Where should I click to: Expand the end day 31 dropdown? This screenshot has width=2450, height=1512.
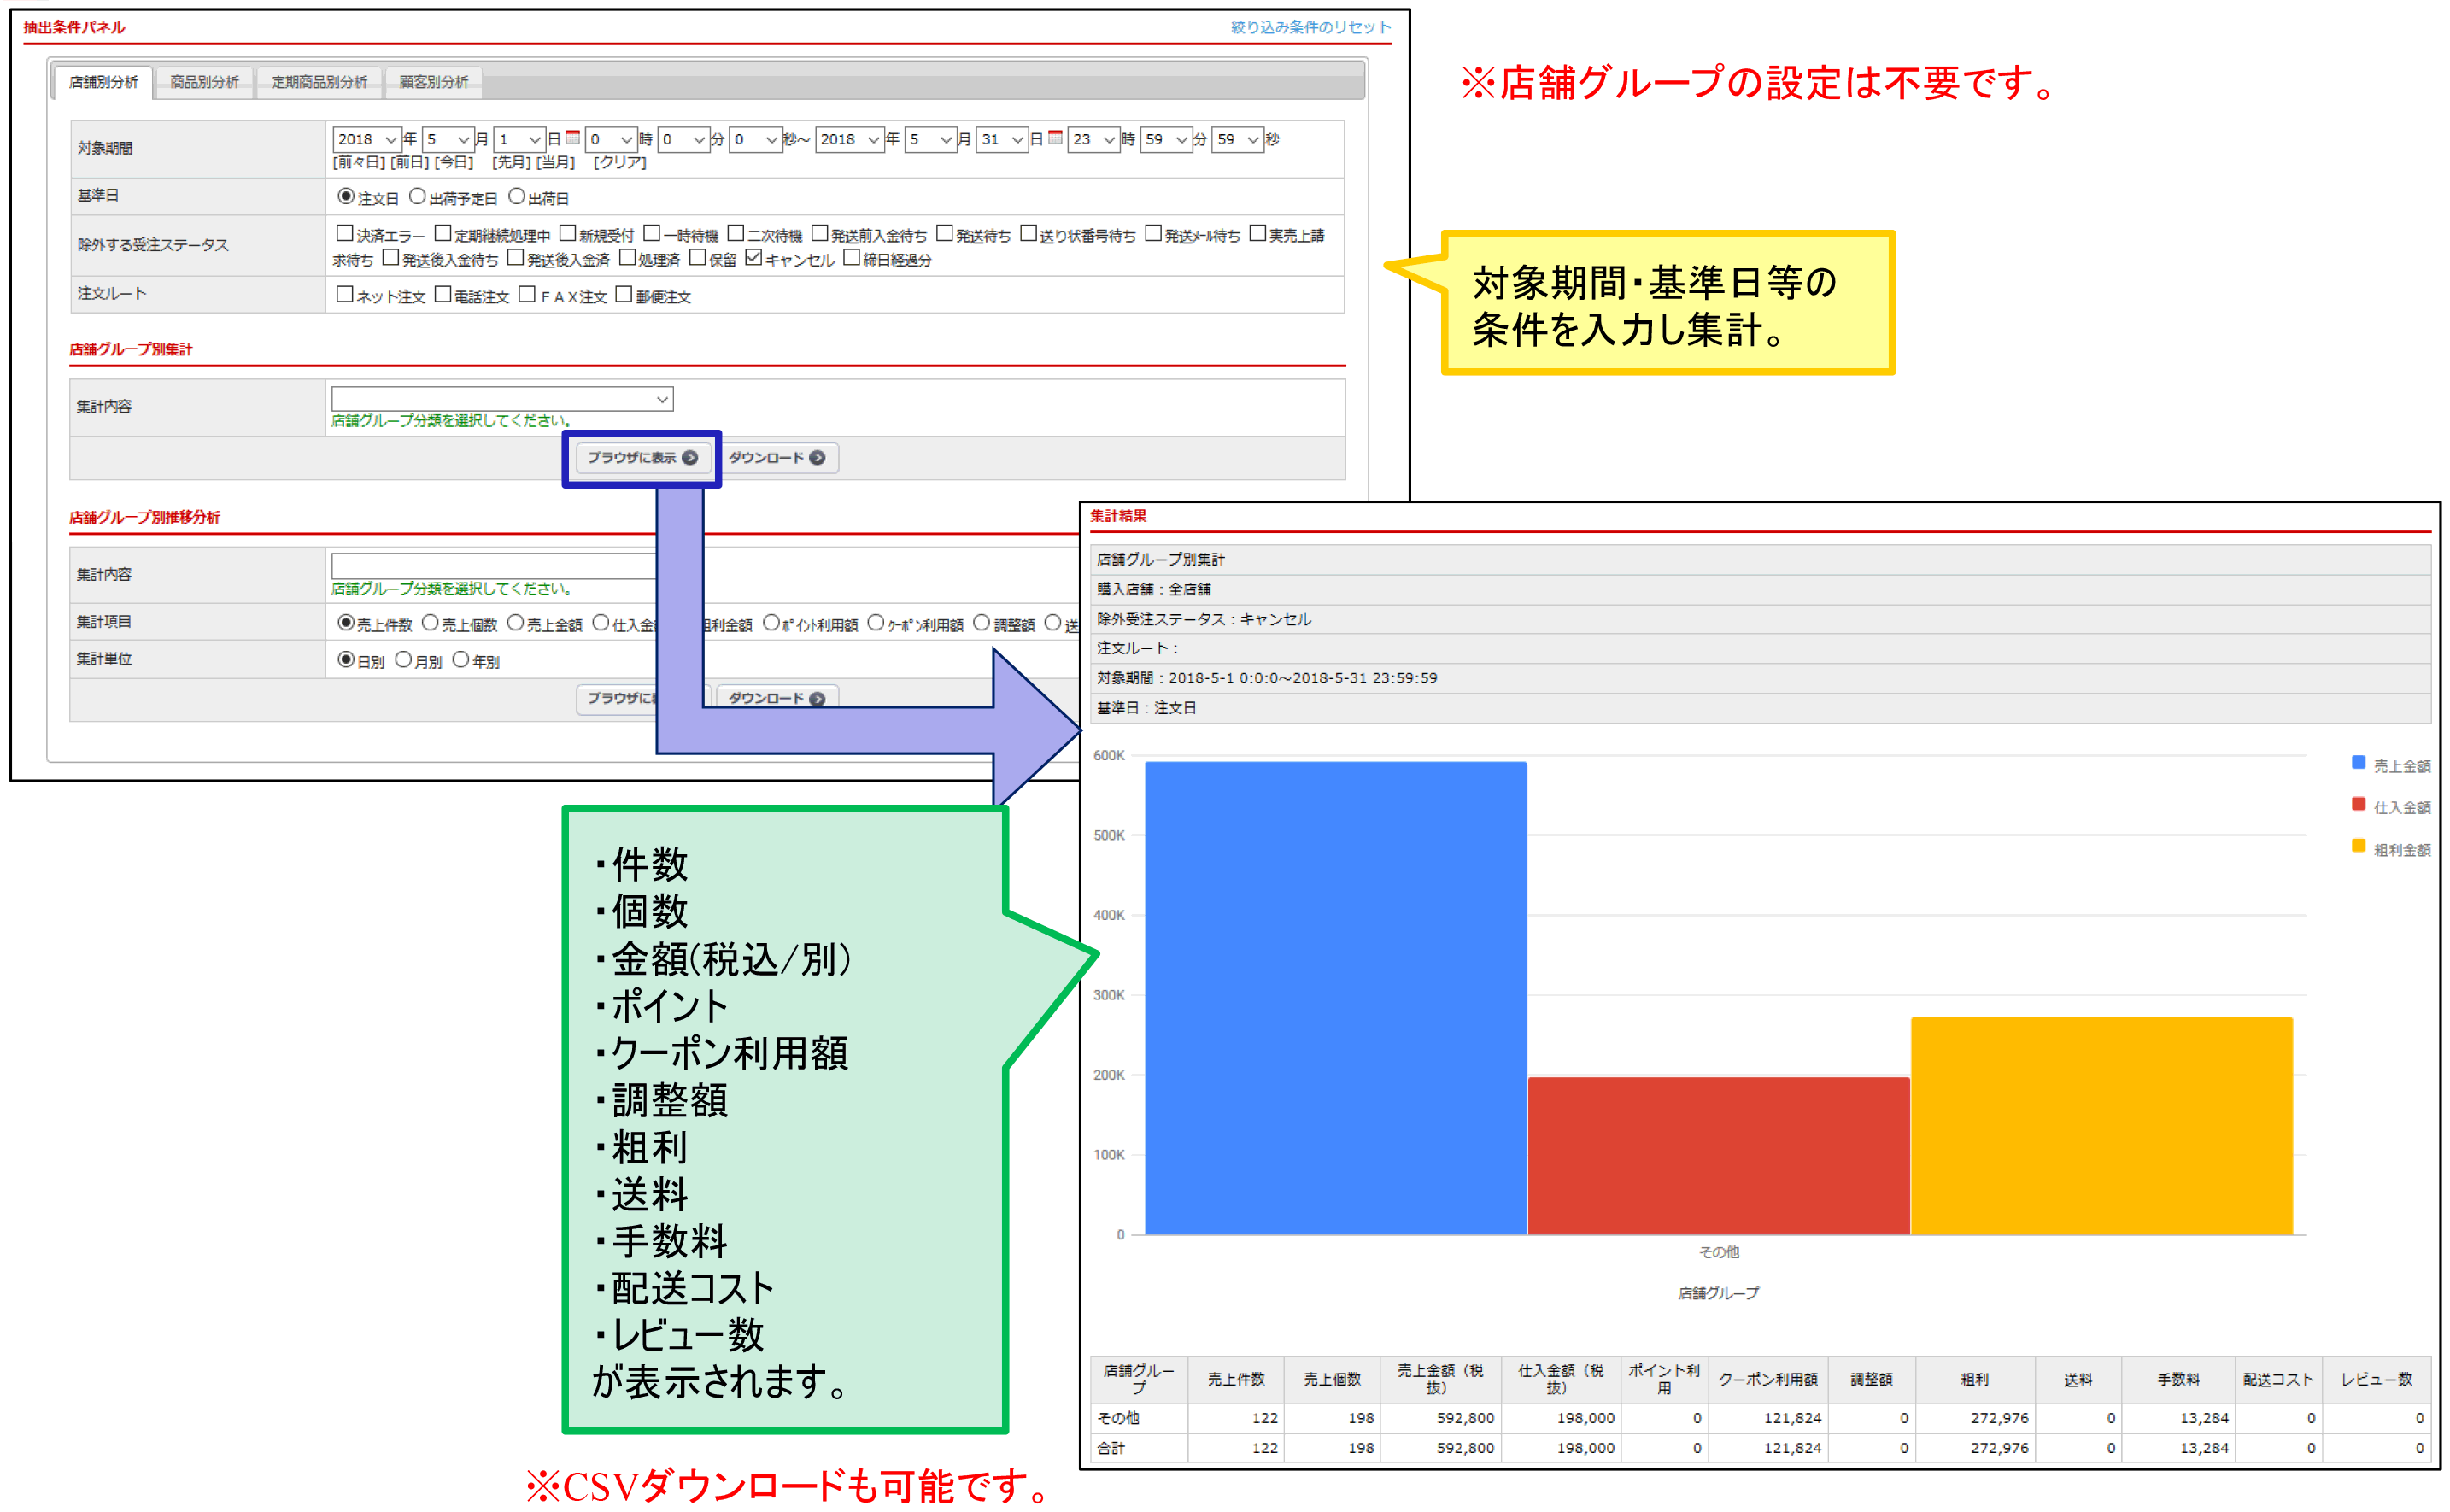point(1001,139)
